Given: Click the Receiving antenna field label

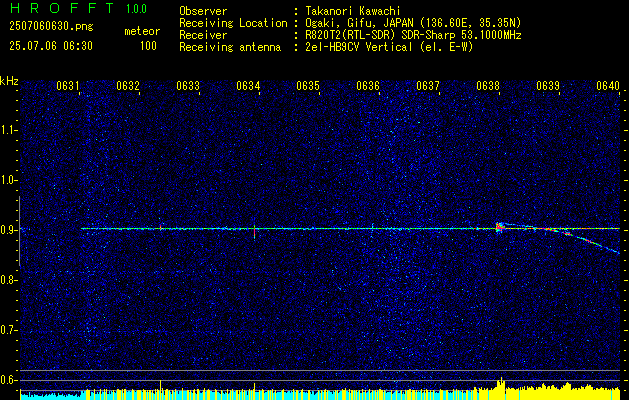Looking at the screenshot, I should click(x=230, y=47).
